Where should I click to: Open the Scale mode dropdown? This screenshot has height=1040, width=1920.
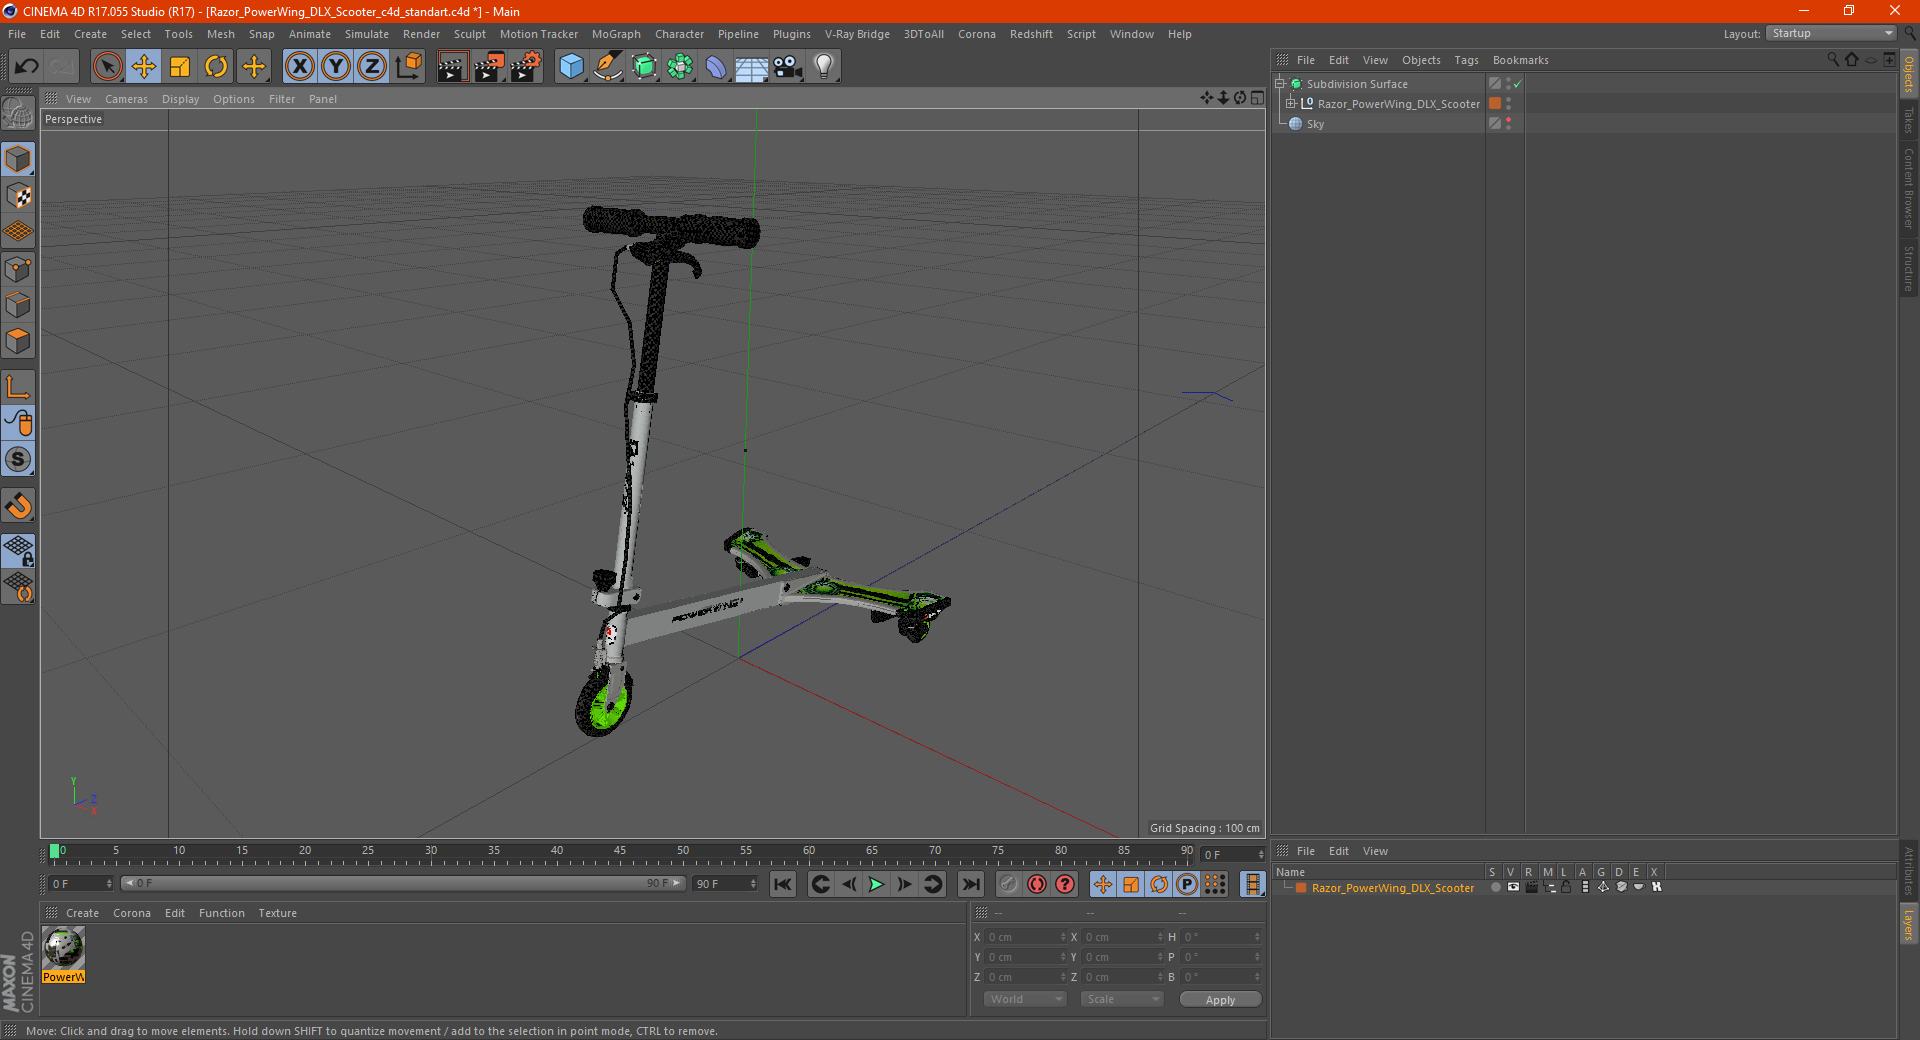[1122, 999]
